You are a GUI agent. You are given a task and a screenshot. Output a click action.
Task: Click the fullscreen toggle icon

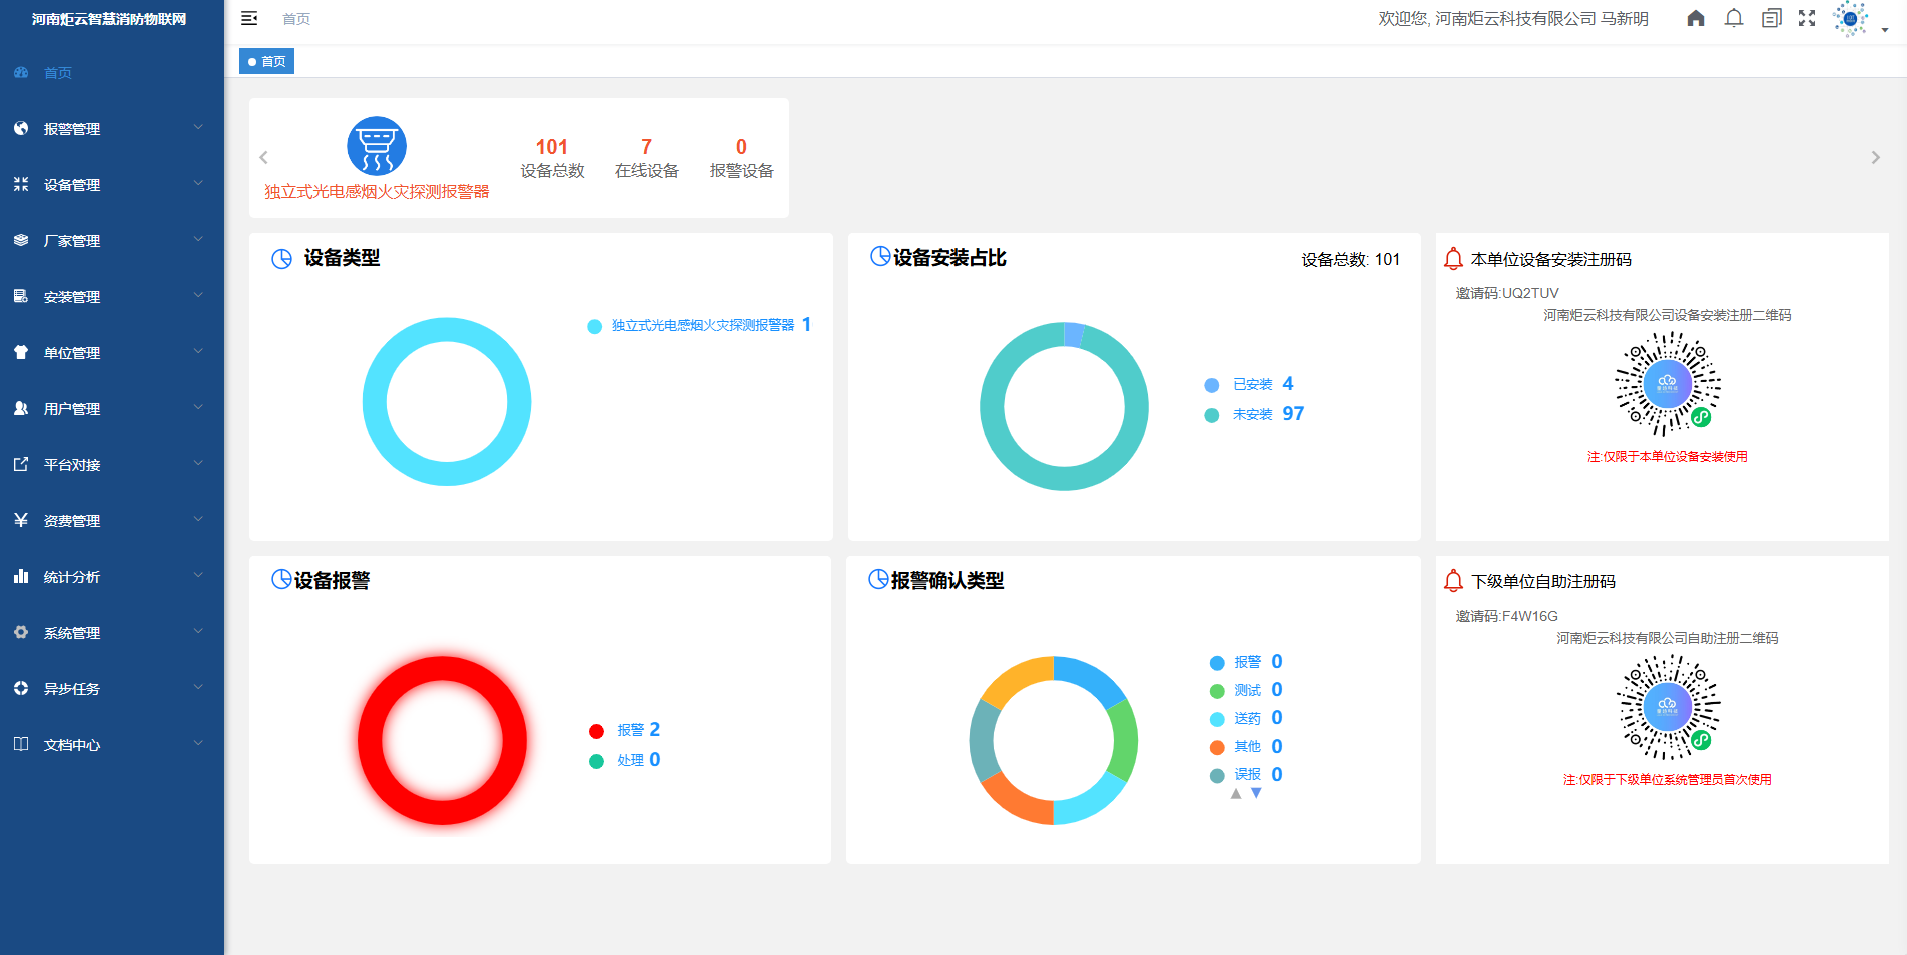tap(1806, 18)
